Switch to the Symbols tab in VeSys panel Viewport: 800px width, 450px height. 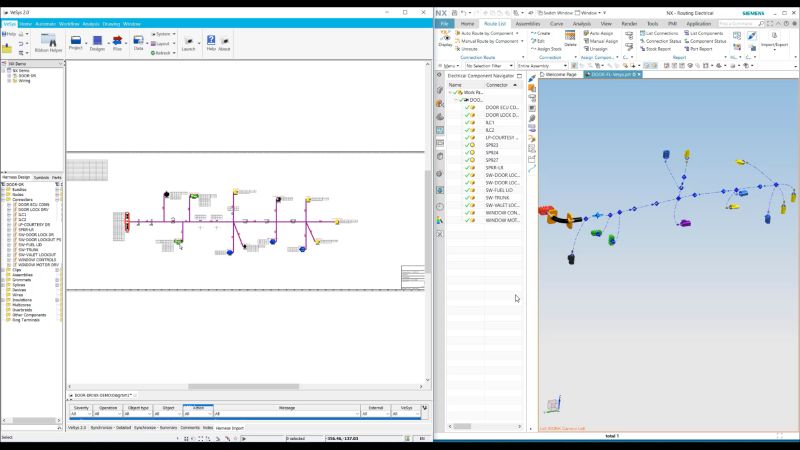(x=41, y=178)
